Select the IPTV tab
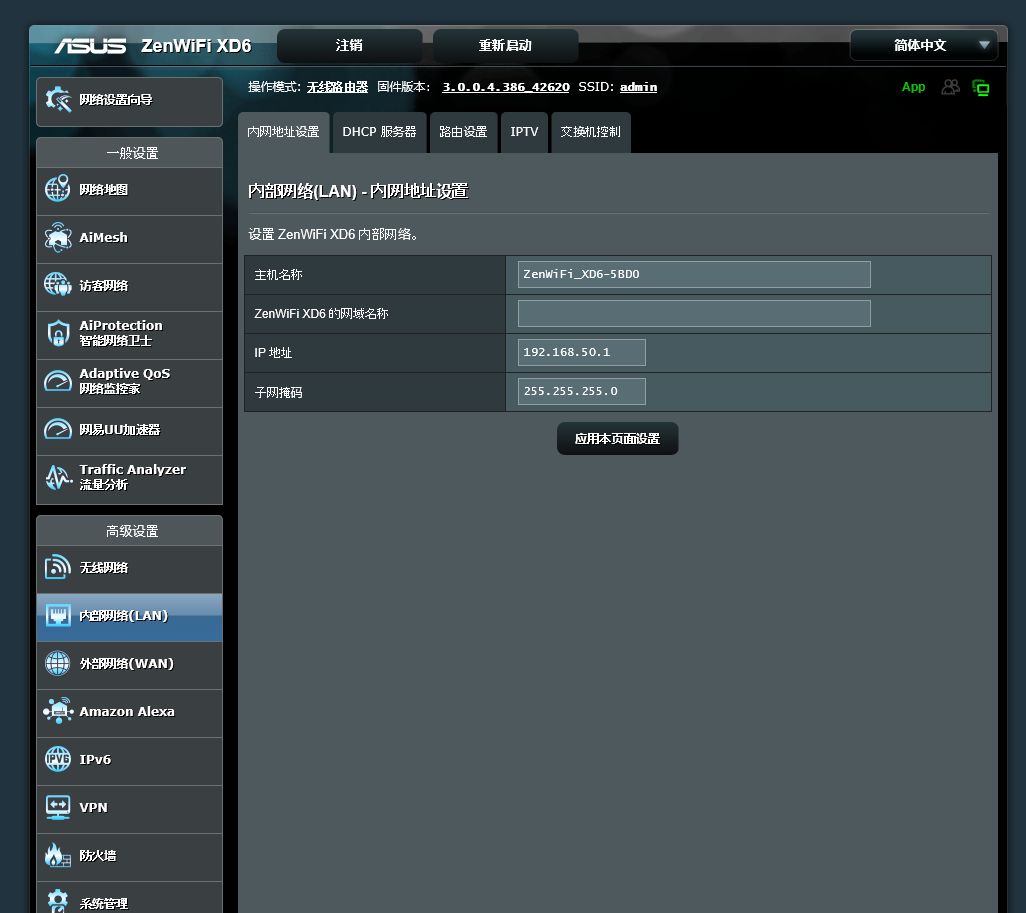The width and height of the screenshot is (1026, 913). pos(524,132)
